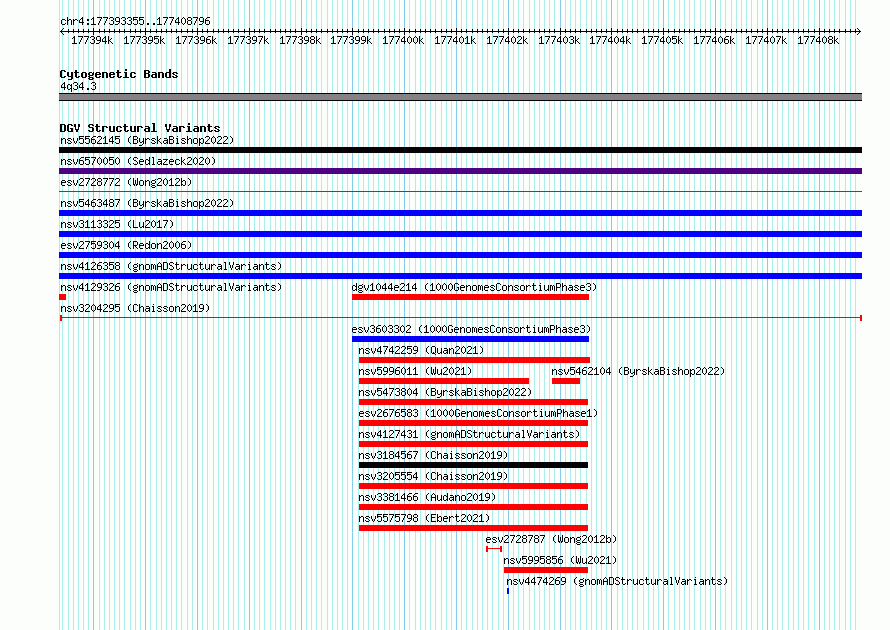The width and height of the screenshot is (890, 630).
Task: Click the gray 4q34.3 cytogenetic band bar
Action: [x=460, y=97]
